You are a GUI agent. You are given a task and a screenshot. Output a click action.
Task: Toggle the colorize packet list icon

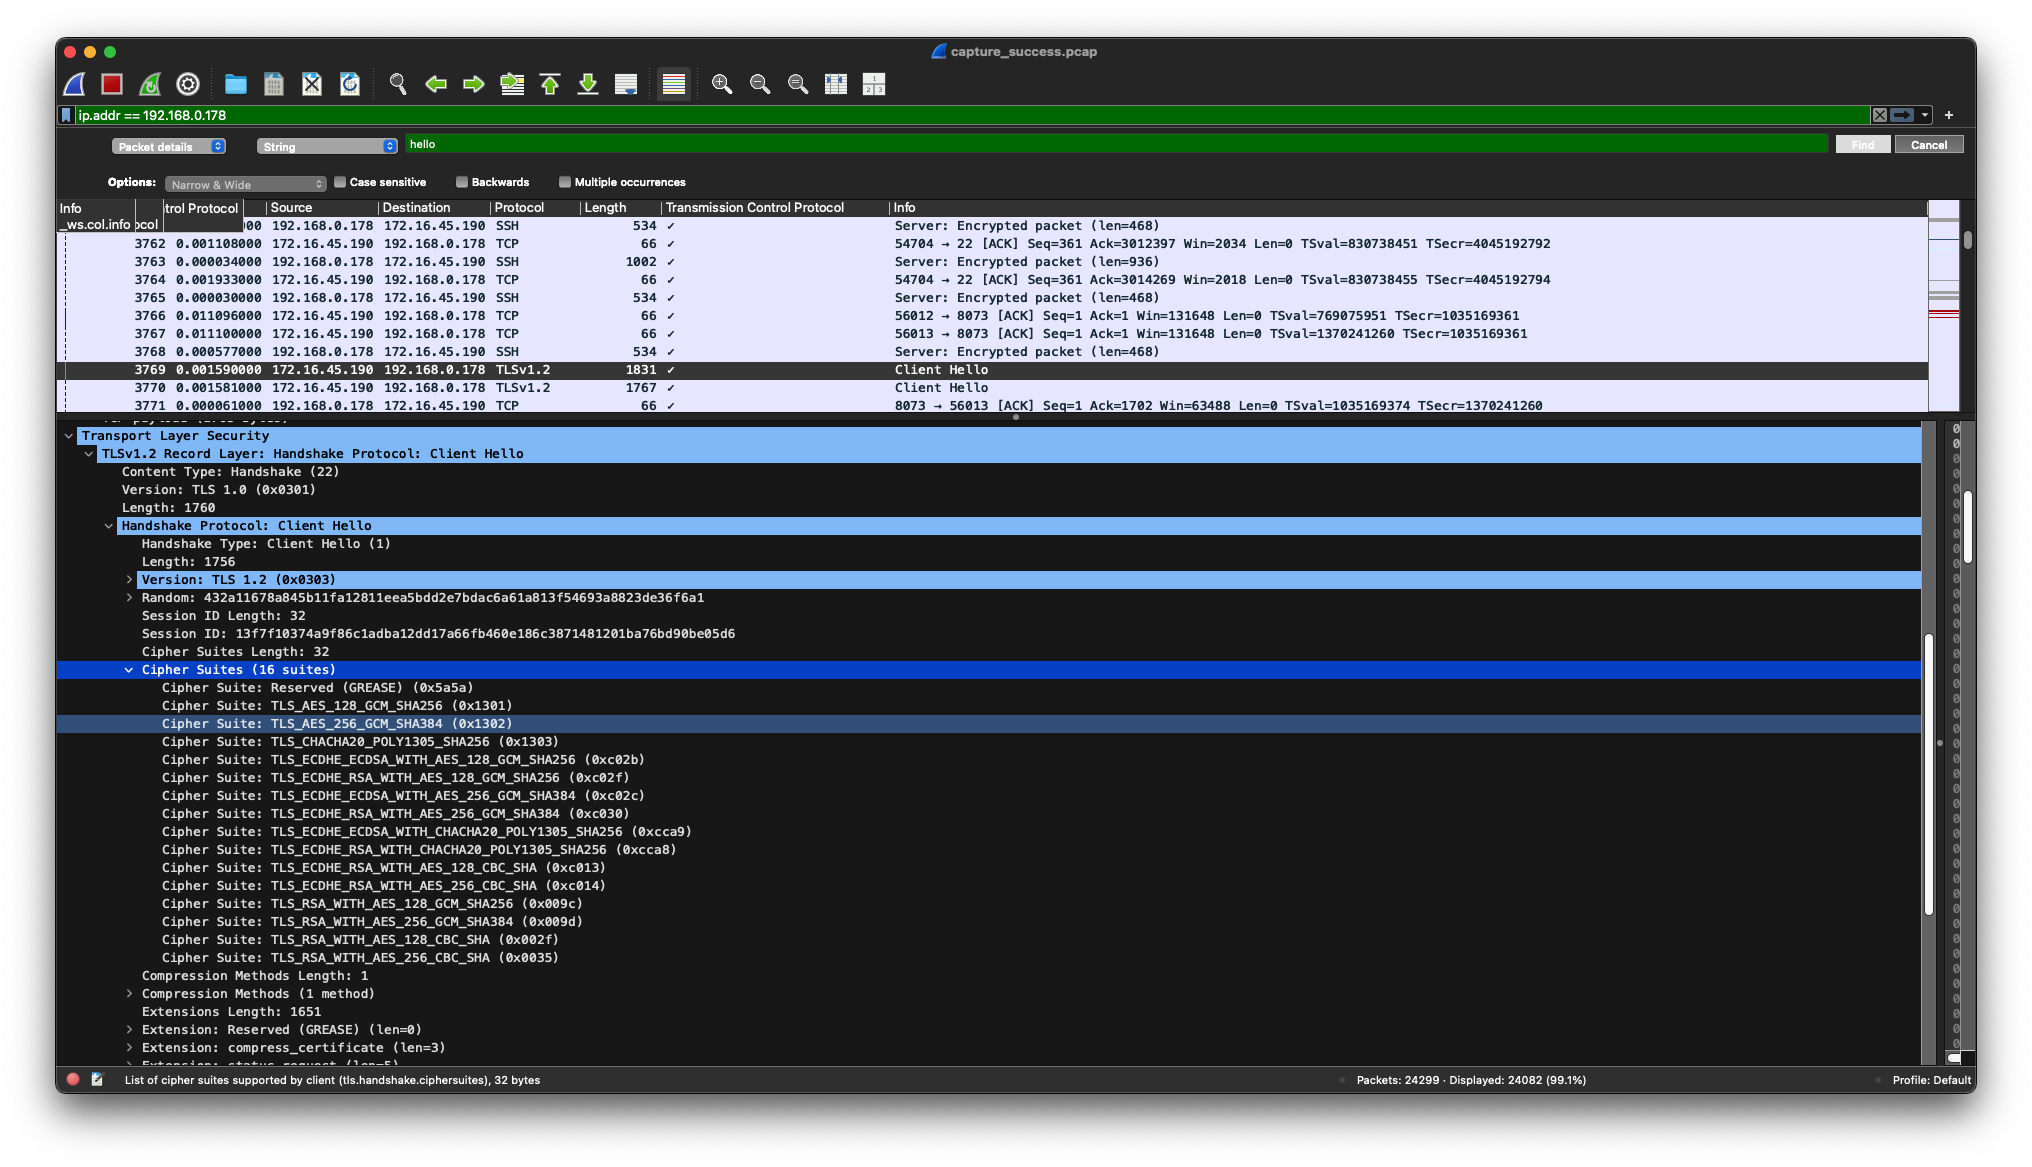(x=674, y=84)
